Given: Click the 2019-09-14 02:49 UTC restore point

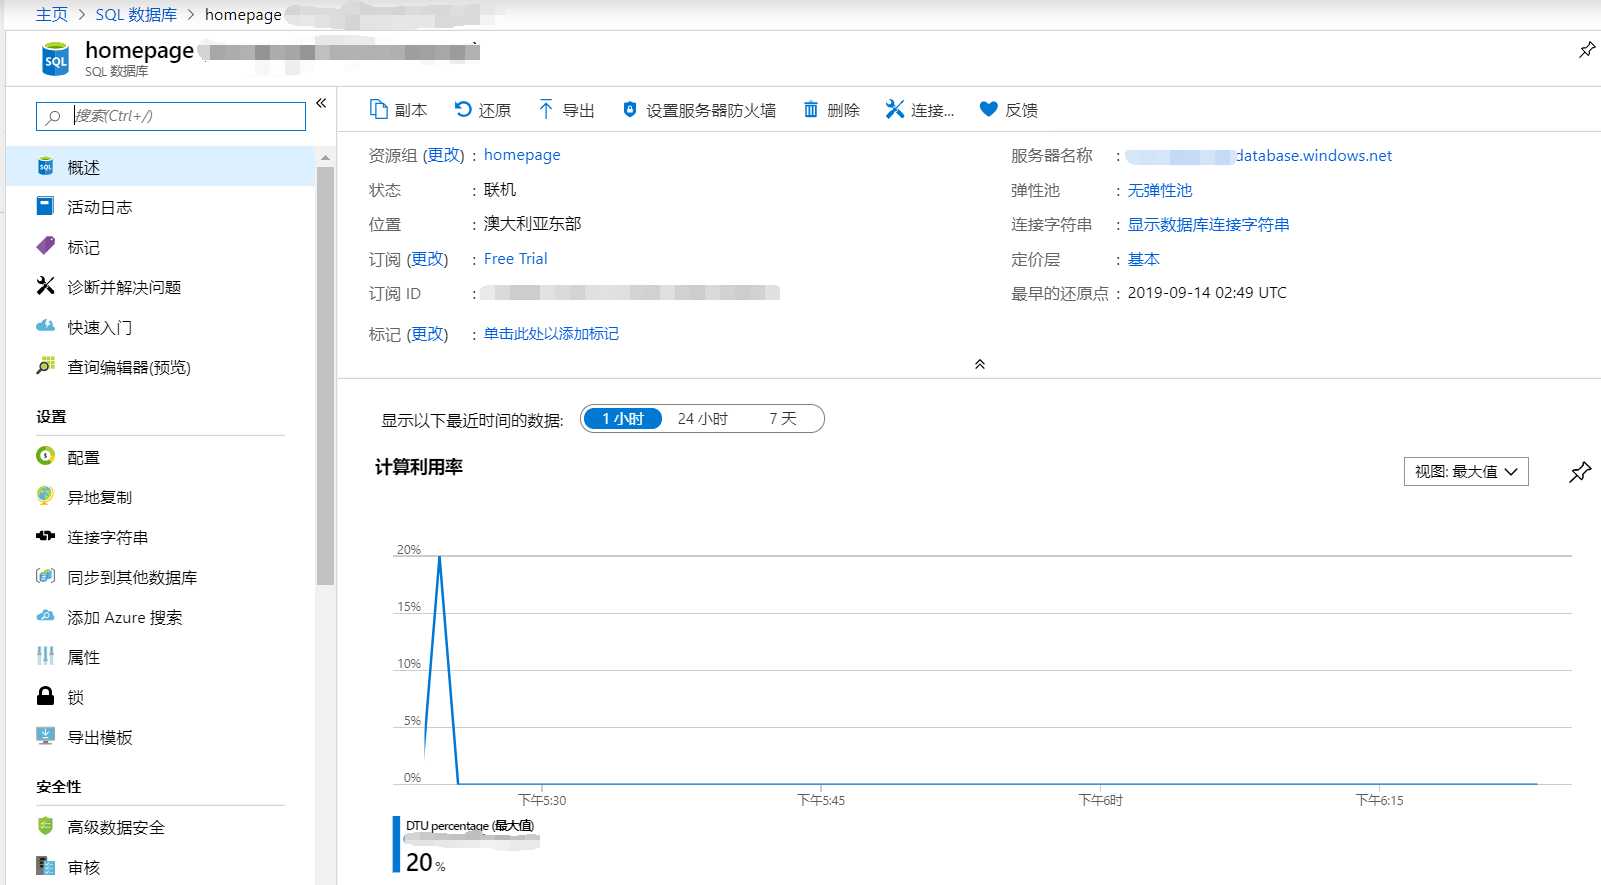Looking at the screenshot, I should (x=1207, y=293).
